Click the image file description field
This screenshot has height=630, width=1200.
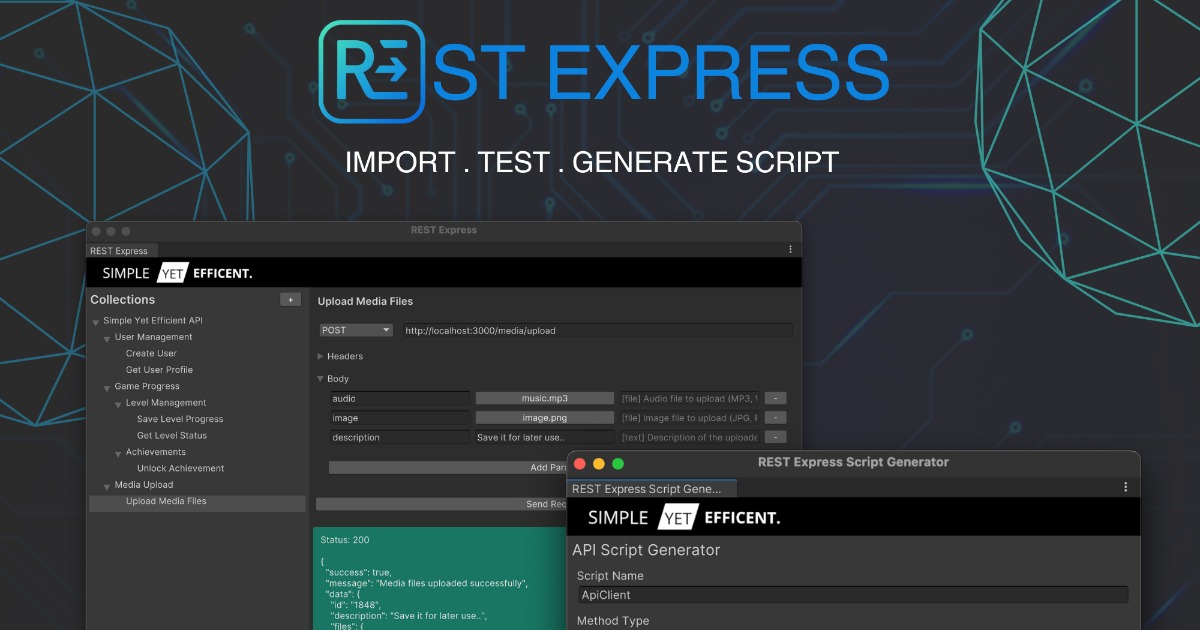(x=689, y=418)
